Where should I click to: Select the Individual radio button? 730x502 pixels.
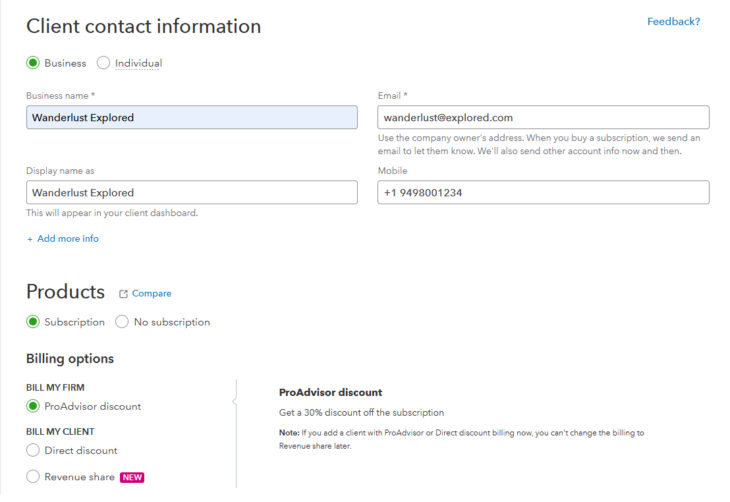point(103,63)
